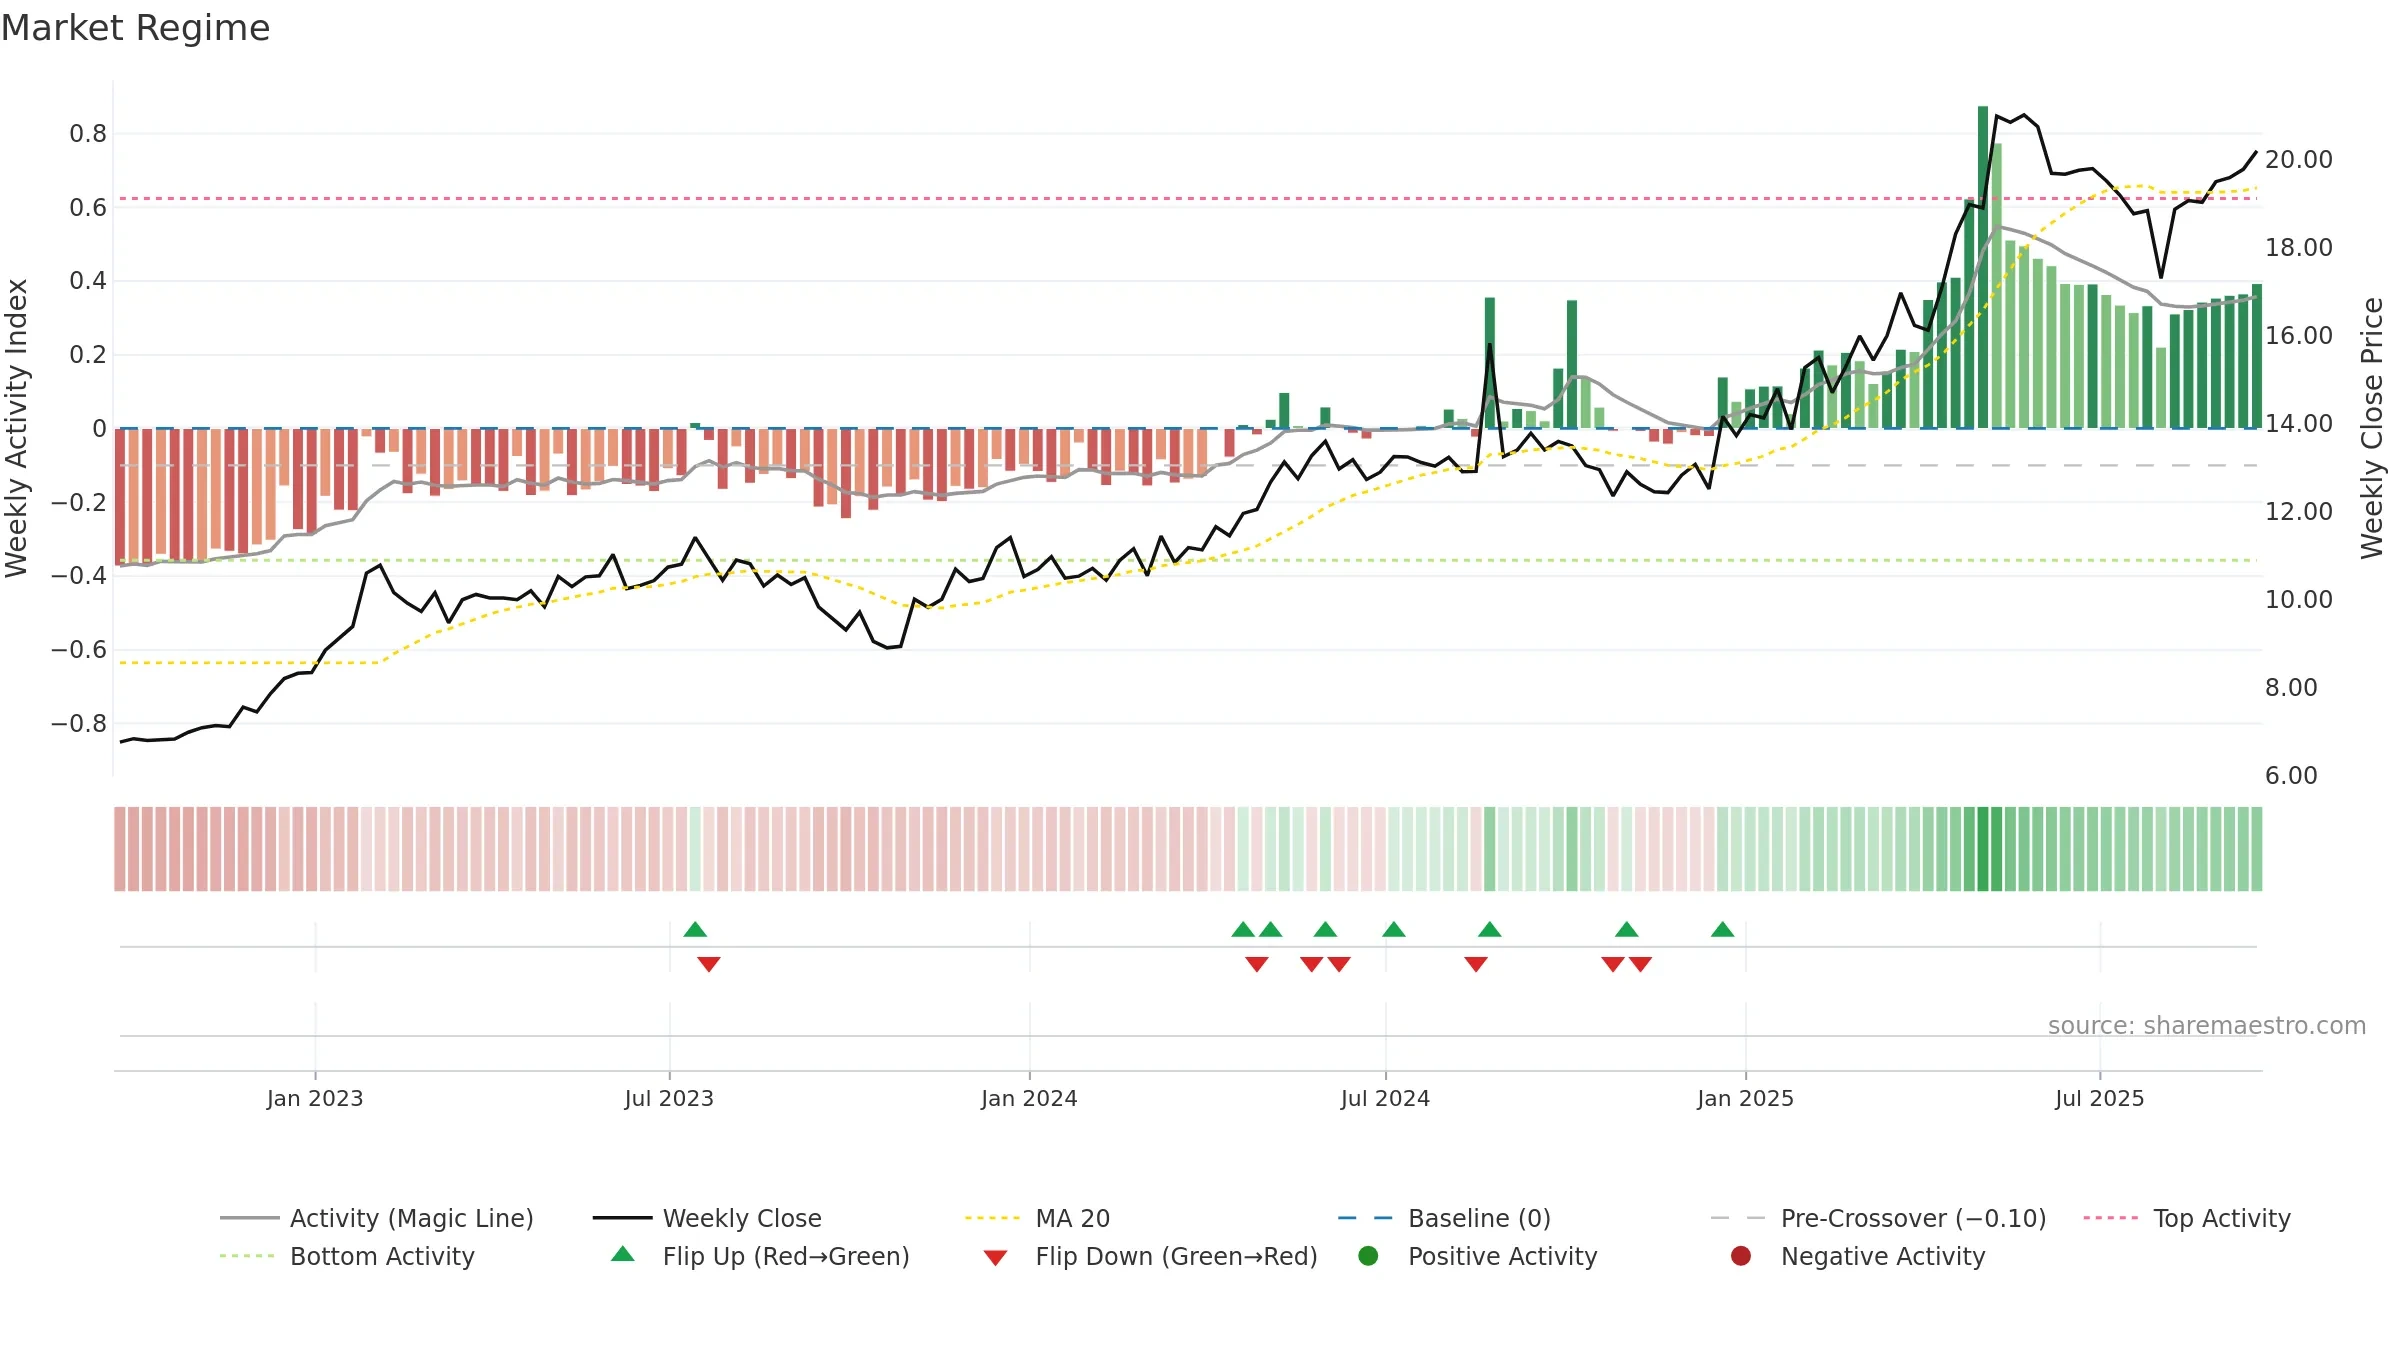Viewport: 2400px width, 1350px height.
Task: Click the Activity (Magic Line) legend entry
Action: (377, 1218)
